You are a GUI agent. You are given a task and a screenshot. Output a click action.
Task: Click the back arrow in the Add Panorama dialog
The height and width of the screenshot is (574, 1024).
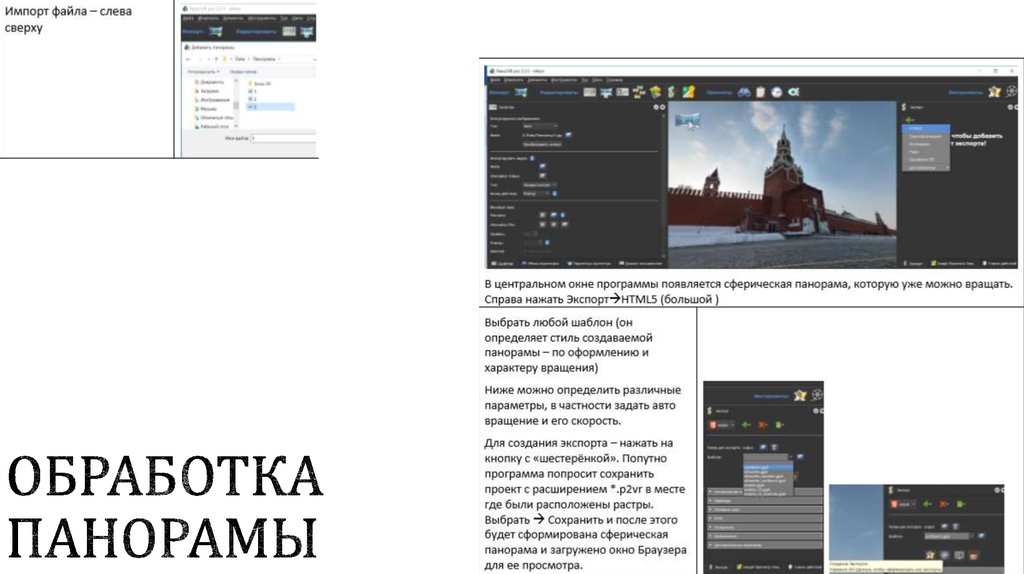188,59
